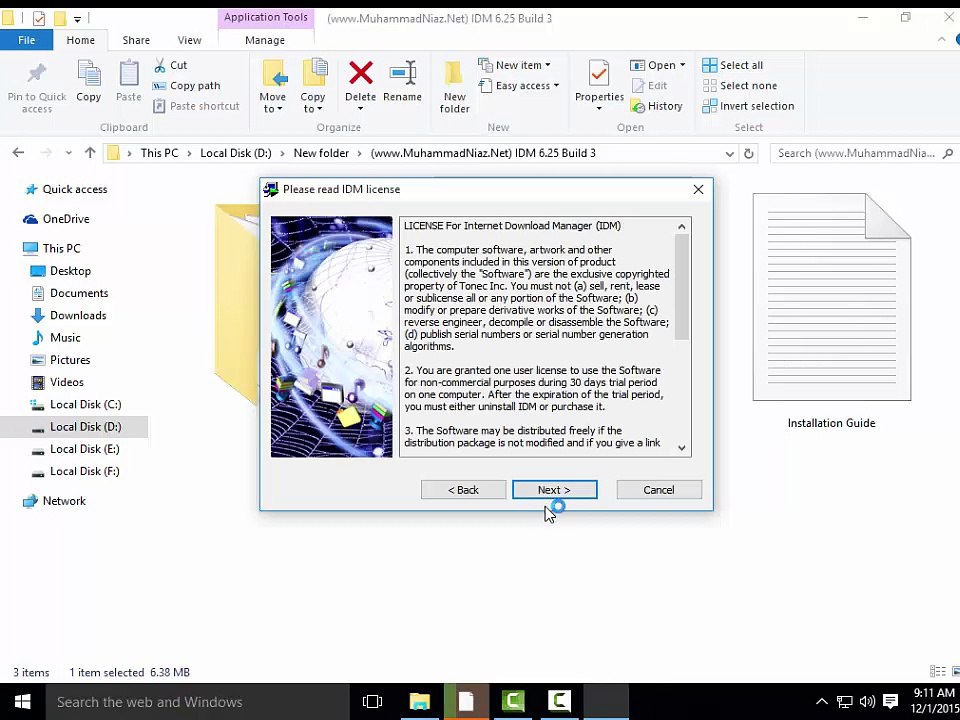Screen dimensions: 960x720
Task: Click Select all in ribbon
Action: pos(733,65)
